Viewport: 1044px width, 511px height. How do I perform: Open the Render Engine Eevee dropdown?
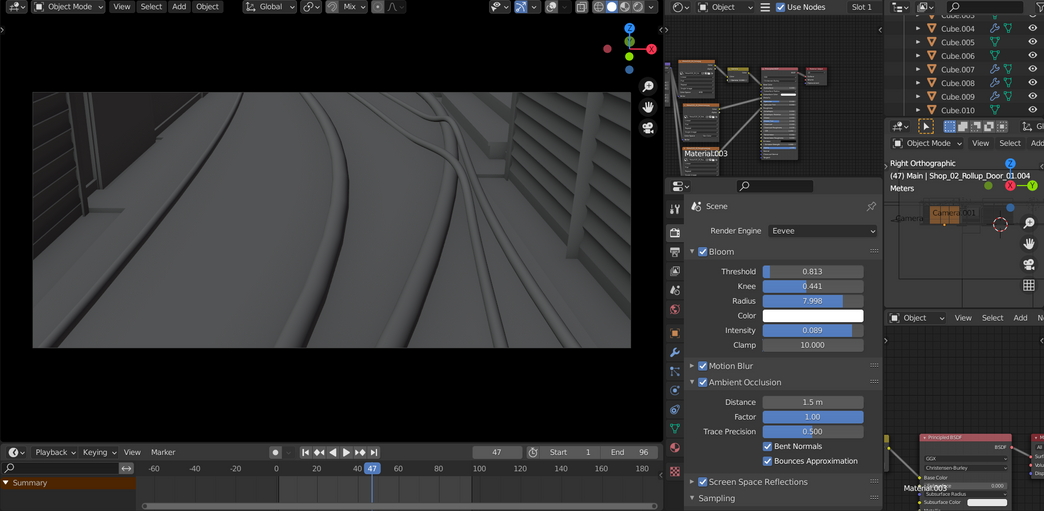(x=823, y=231)
